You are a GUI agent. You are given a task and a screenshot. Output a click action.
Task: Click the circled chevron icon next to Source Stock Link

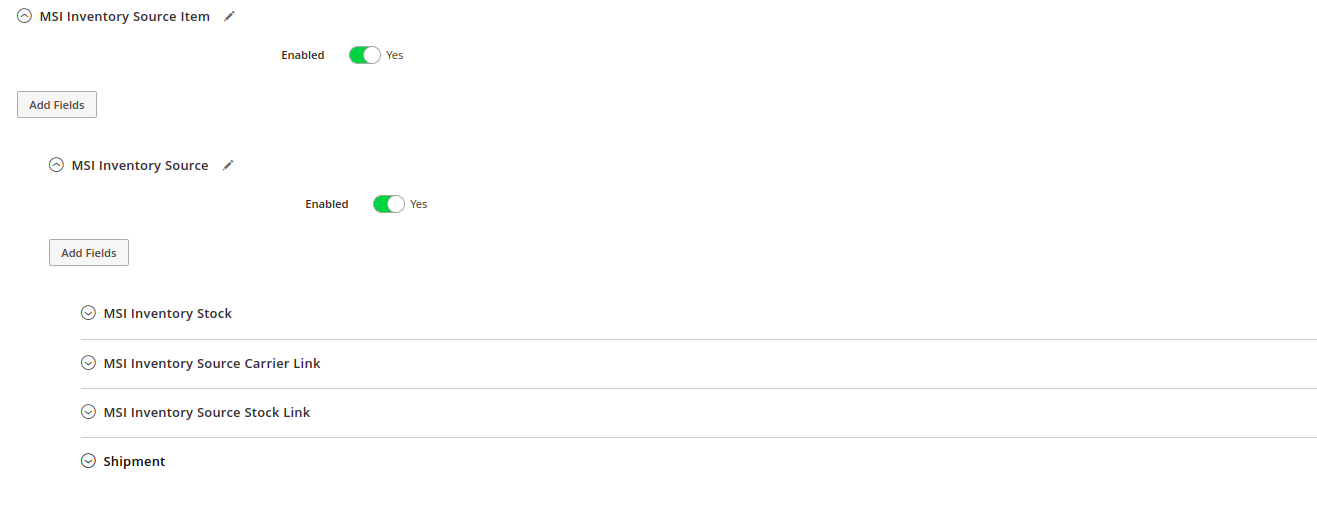[x=88, y=412]
